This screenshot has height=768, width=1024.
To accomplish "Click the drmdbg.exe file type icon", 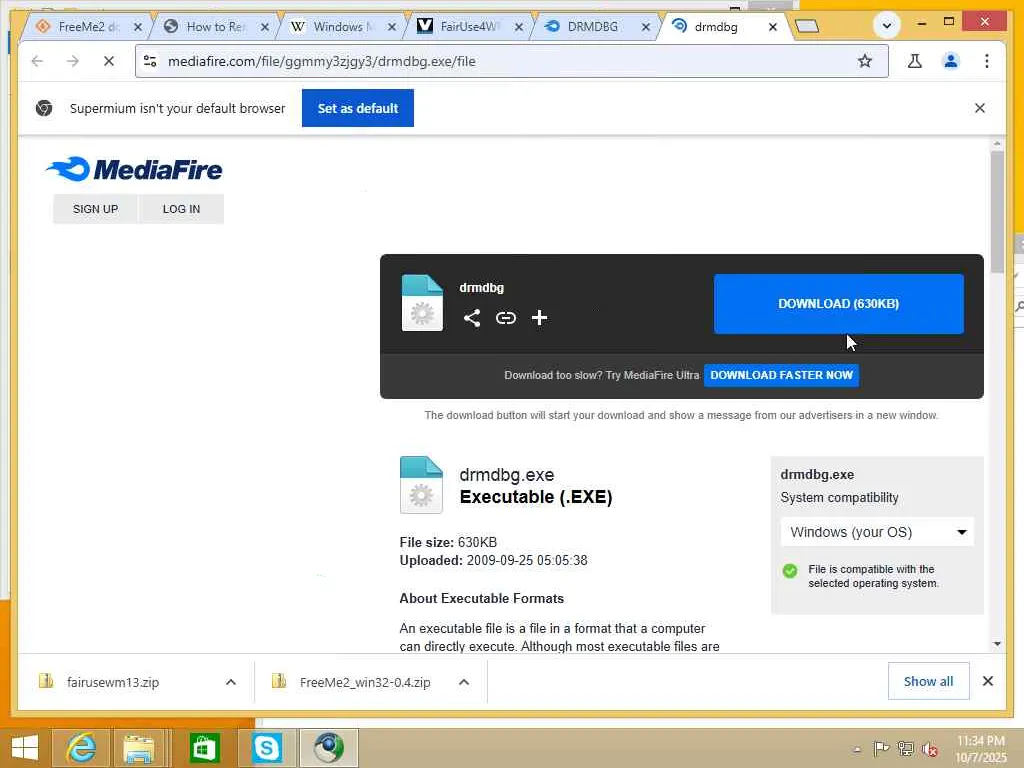I will coord(421,485).
